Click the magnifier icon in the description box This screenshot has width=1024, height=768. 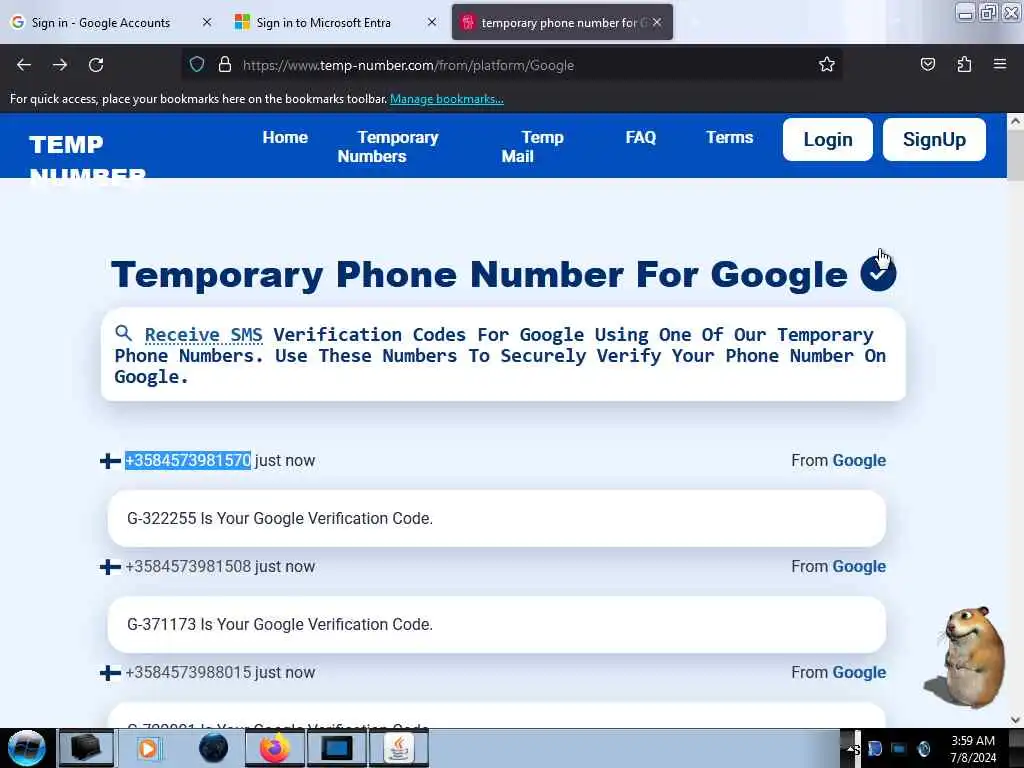123,333
